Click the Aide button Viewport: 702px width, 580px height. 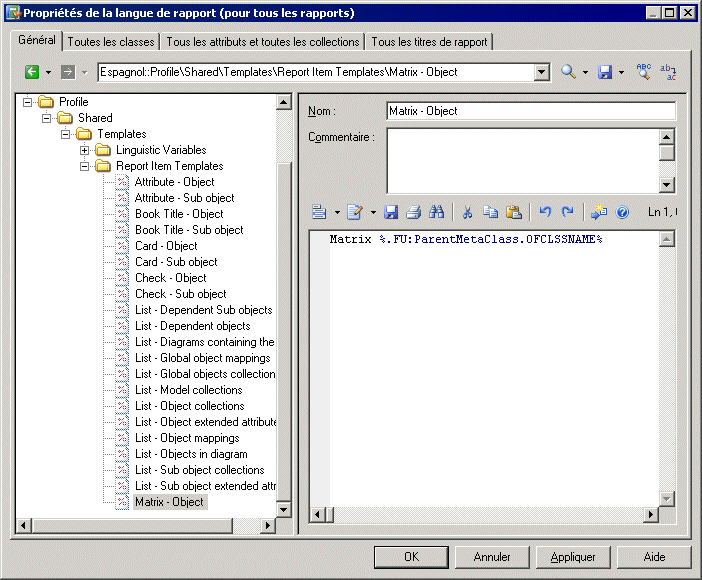tap(654, 557)
